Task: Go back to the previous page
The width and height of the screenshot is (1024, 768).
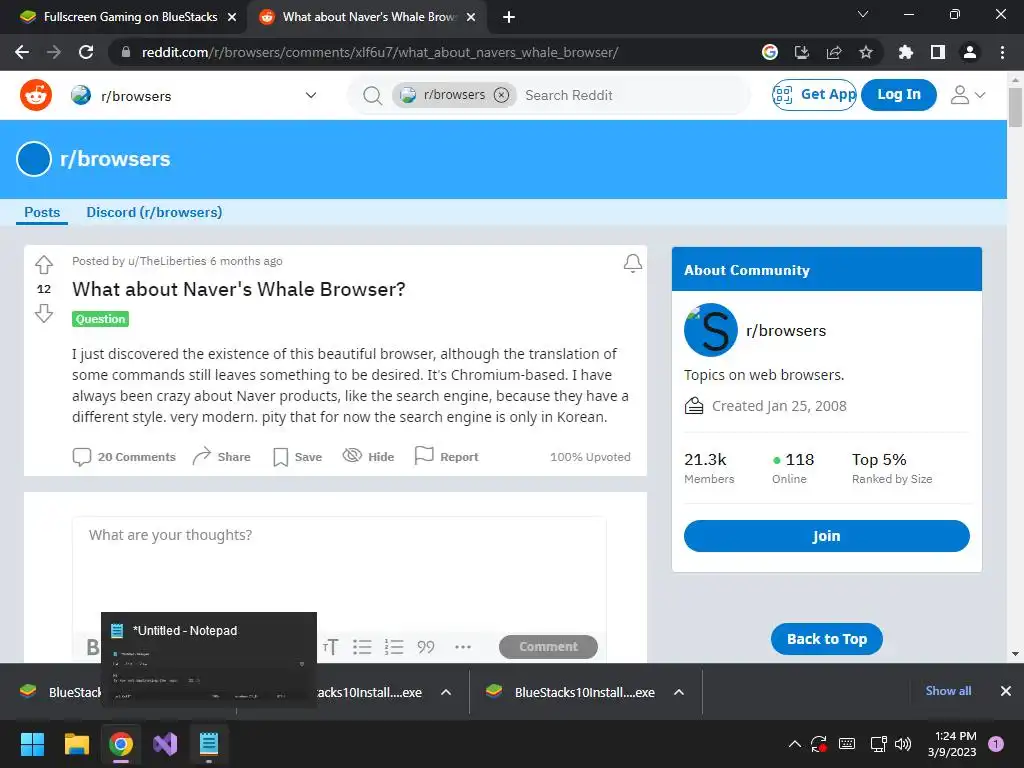Action: tap(22, 52)
